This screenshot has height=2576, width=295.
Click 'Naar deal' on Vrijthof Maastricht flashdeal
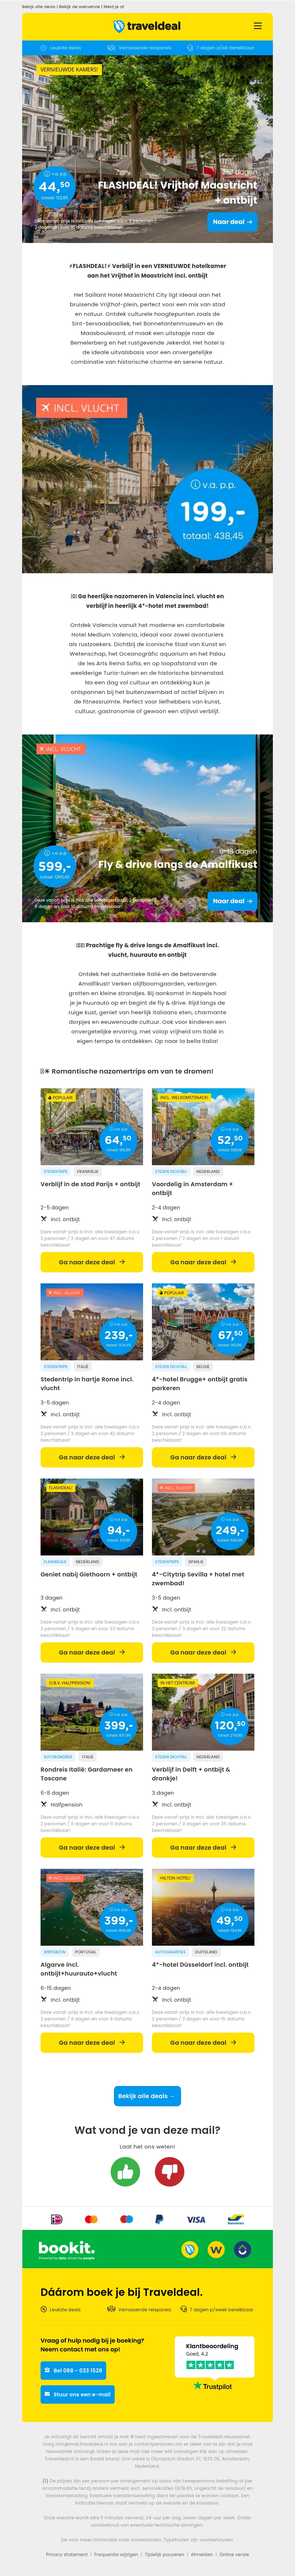point(231,222)
